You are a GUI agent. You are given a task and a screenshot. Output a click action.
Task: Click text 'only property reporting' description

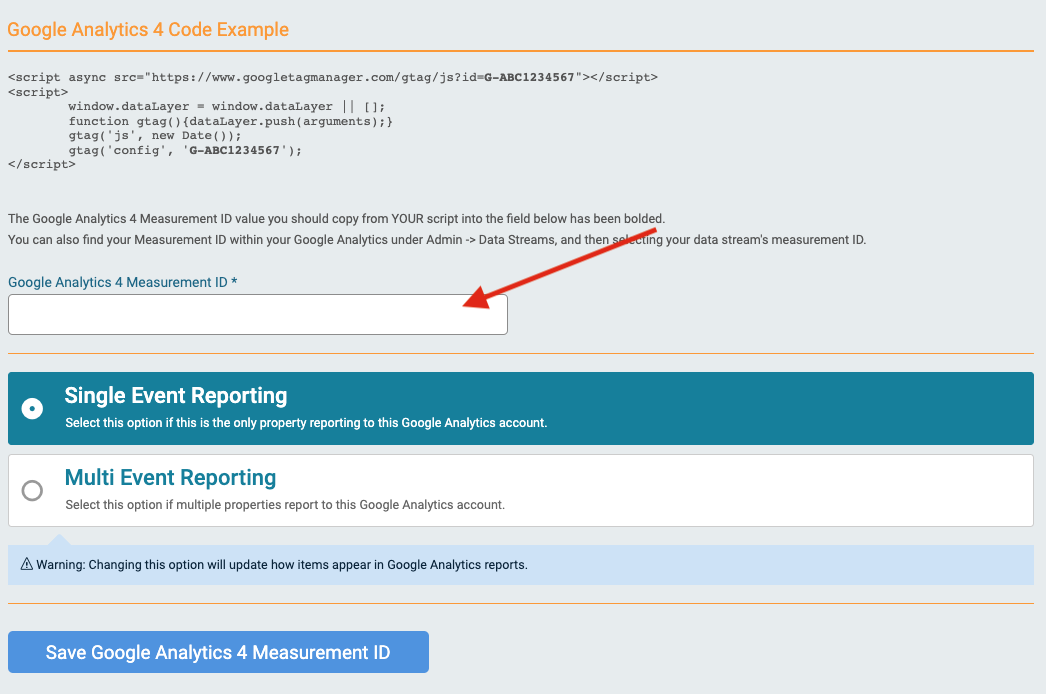[306, 422]
